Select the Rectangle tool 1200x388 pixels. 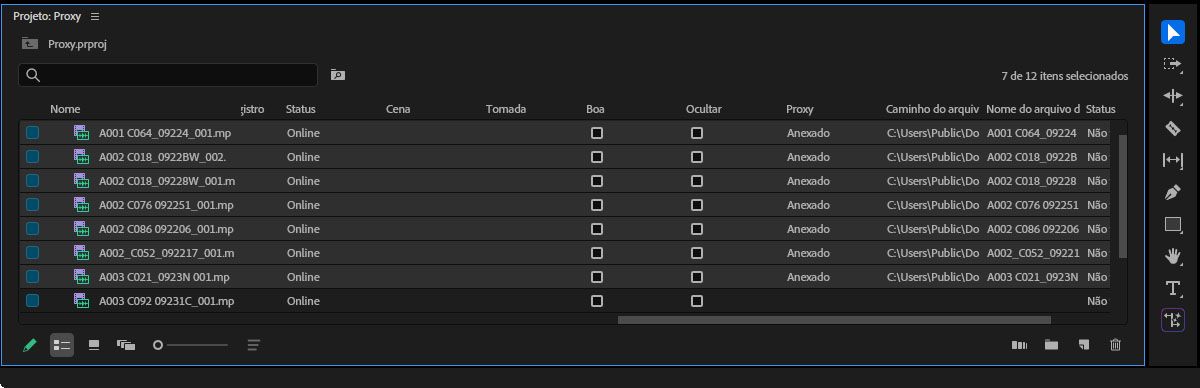1173,224
